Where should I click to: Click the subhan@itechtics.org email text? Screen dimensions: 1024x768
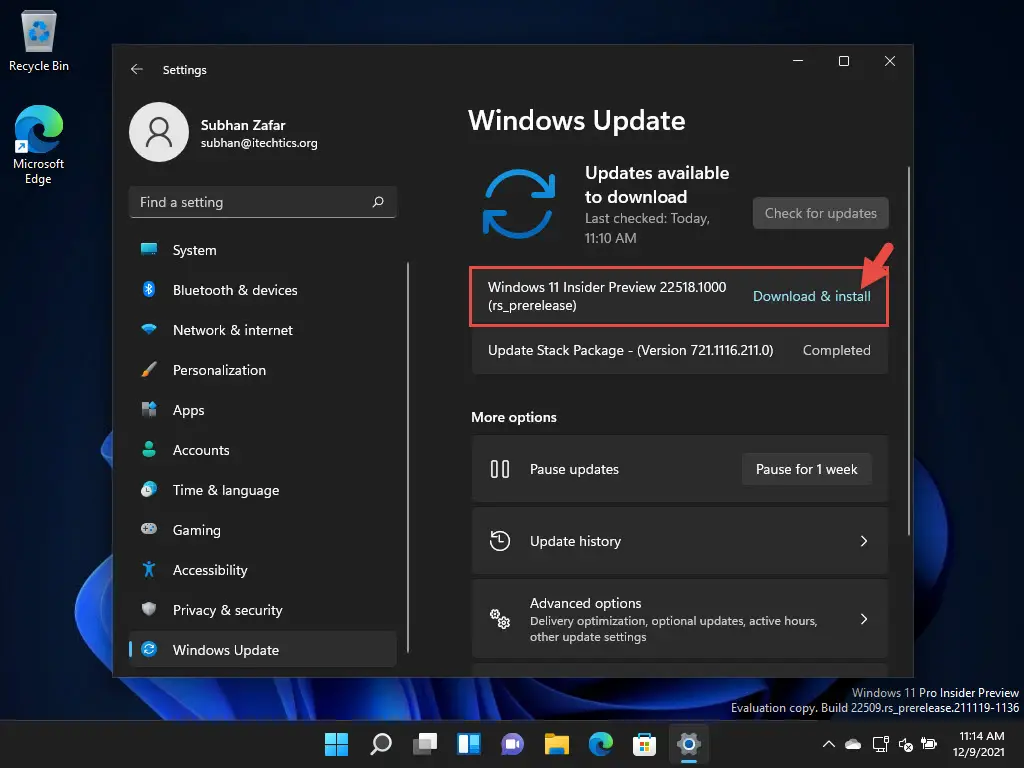pos(259,143)
